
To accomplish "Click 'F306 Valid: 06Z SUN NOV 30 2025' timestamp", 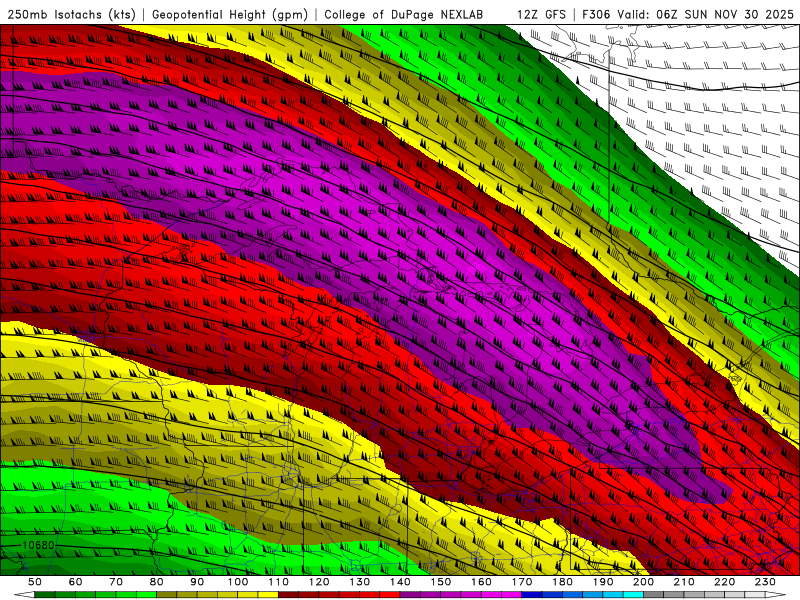I will (688, 15).
